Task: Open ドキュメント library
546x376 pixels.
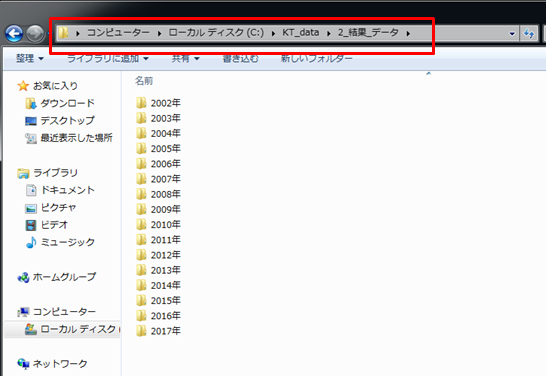Action: [x=68, y=190]
